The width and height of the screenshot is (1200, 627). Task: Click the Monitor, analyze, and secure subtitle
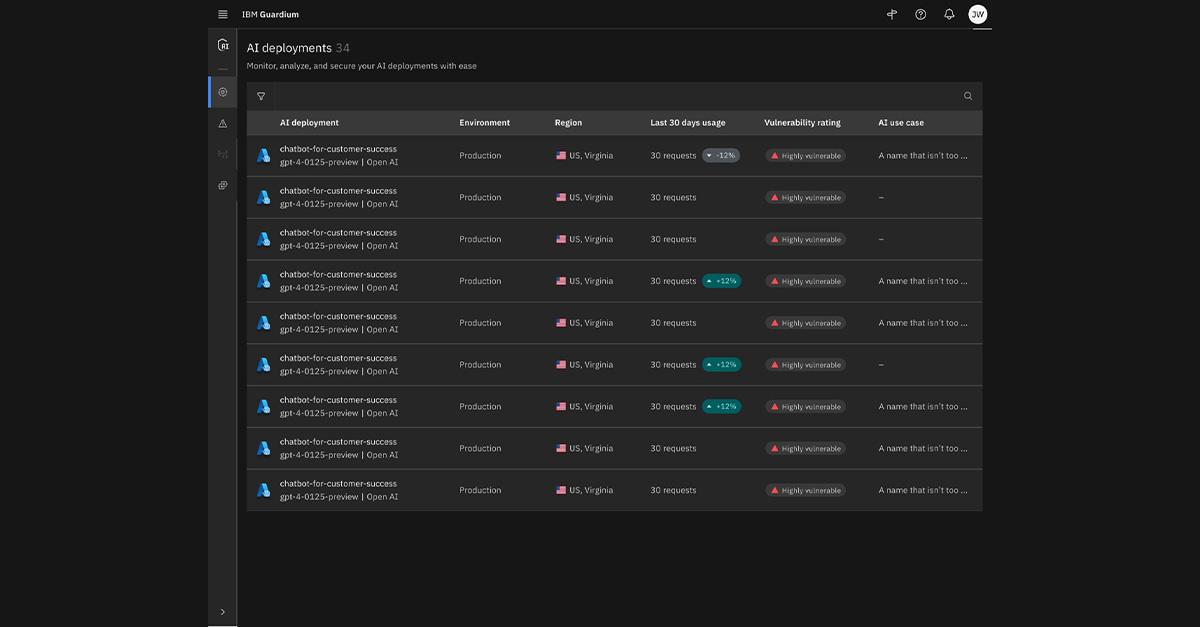[x=362, y=66]
